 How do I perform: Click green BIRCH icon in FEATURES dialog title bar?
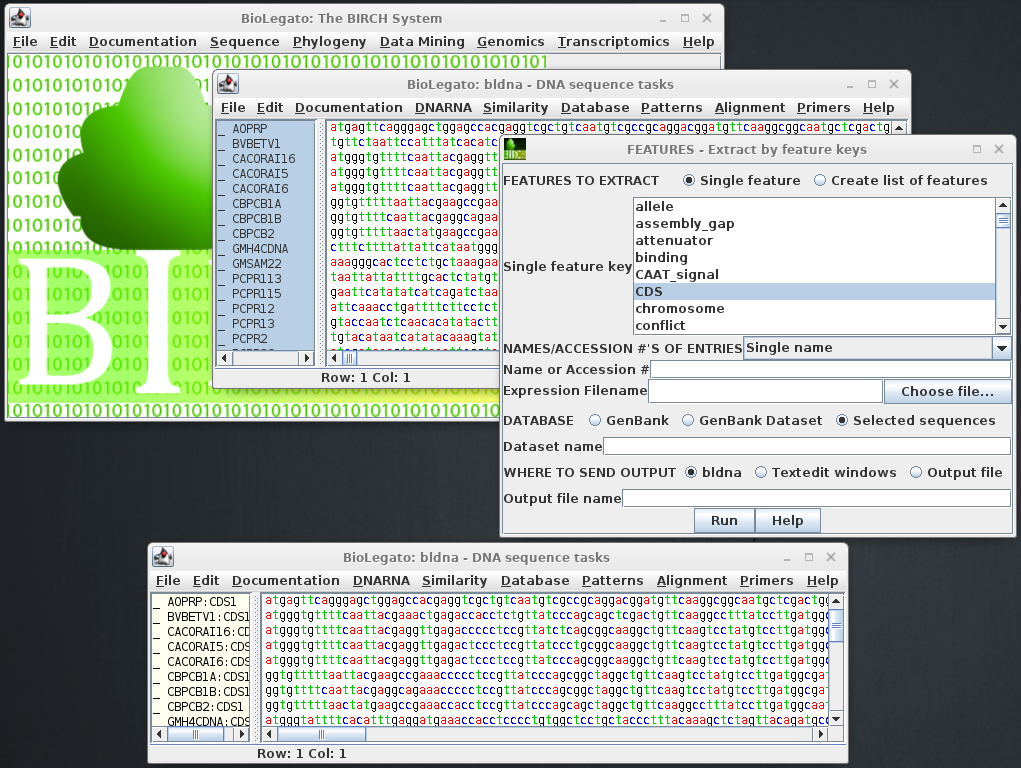tap(515, 149)
